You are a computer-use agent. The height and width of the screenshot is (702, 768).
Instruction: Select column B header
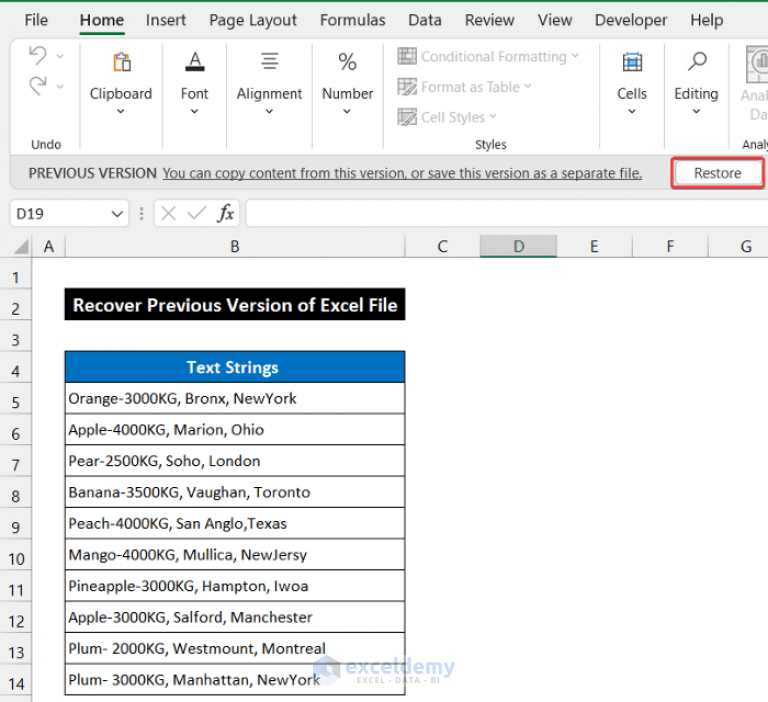(235, 246)
